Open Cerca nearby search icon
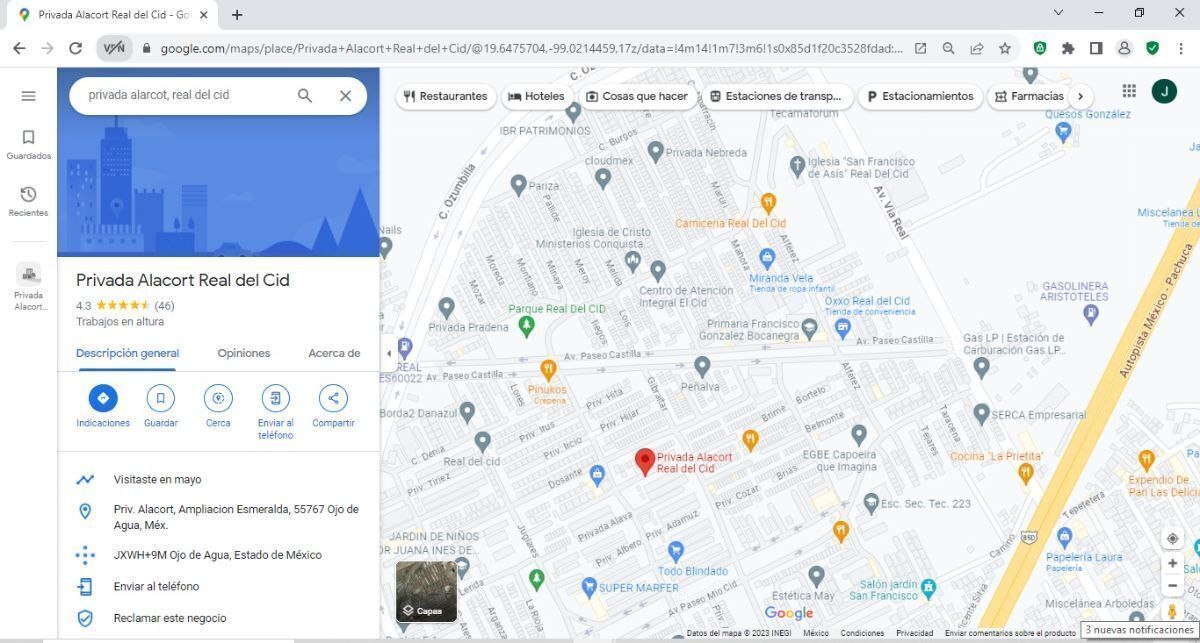This screenshot has width=1200, height=643. [218, 398]
